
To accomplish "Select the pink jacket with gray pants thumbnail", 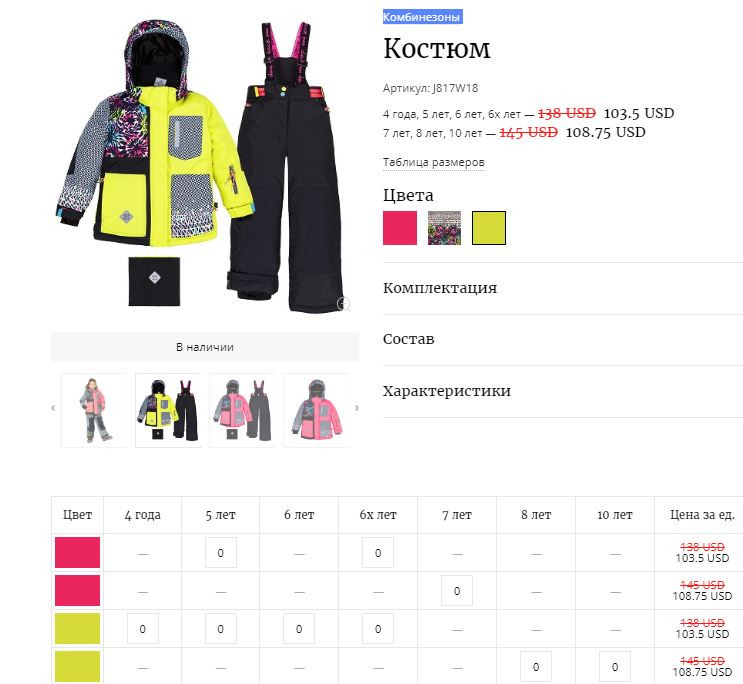I will [242, 410].
